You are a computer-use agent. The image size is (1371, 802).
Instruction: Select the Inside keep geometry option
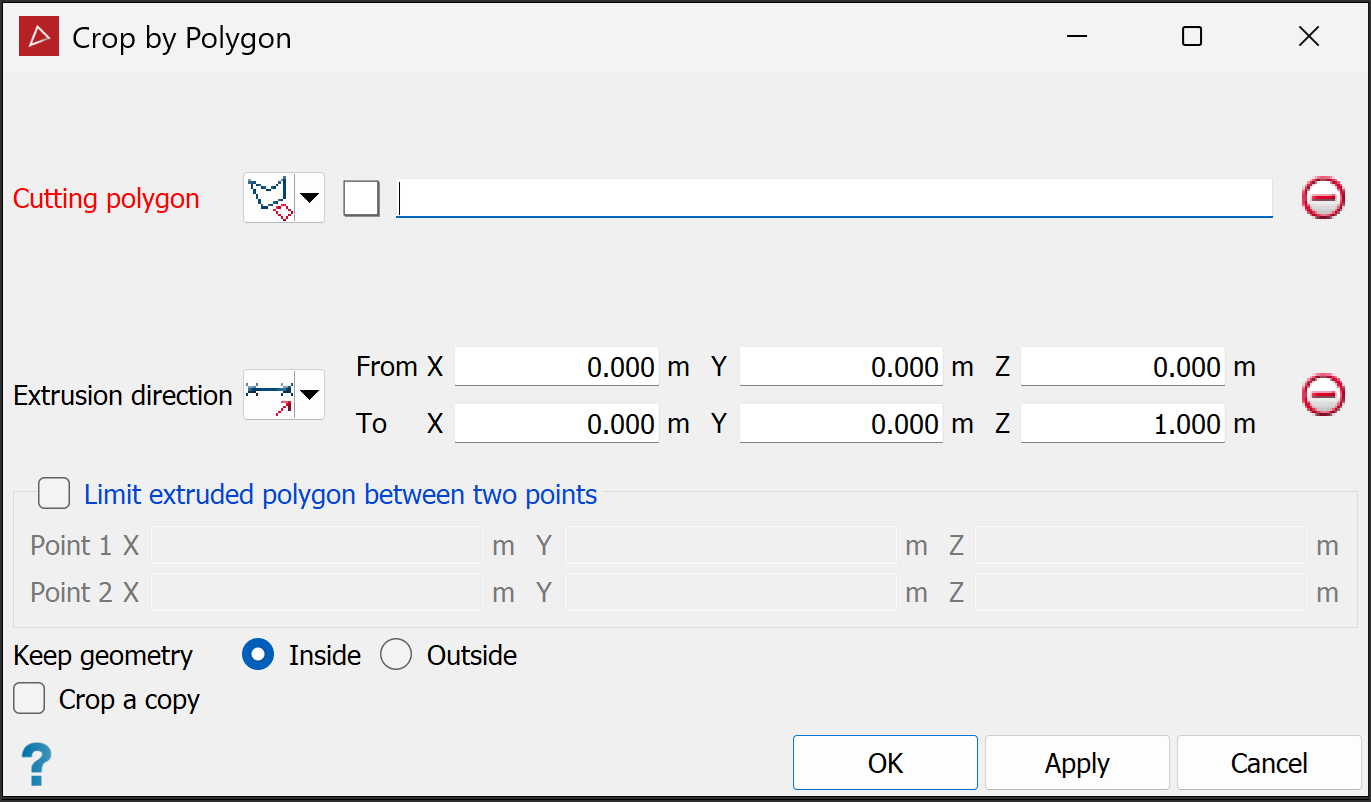click(258, 656)
